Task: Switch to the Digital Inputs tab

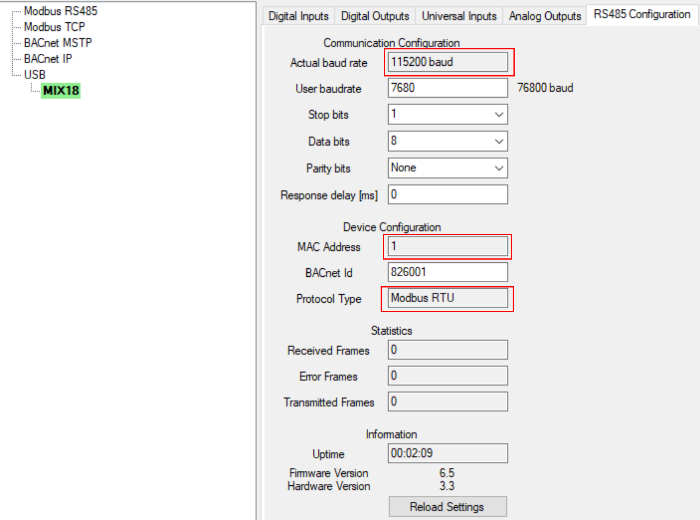Action: 297,16
